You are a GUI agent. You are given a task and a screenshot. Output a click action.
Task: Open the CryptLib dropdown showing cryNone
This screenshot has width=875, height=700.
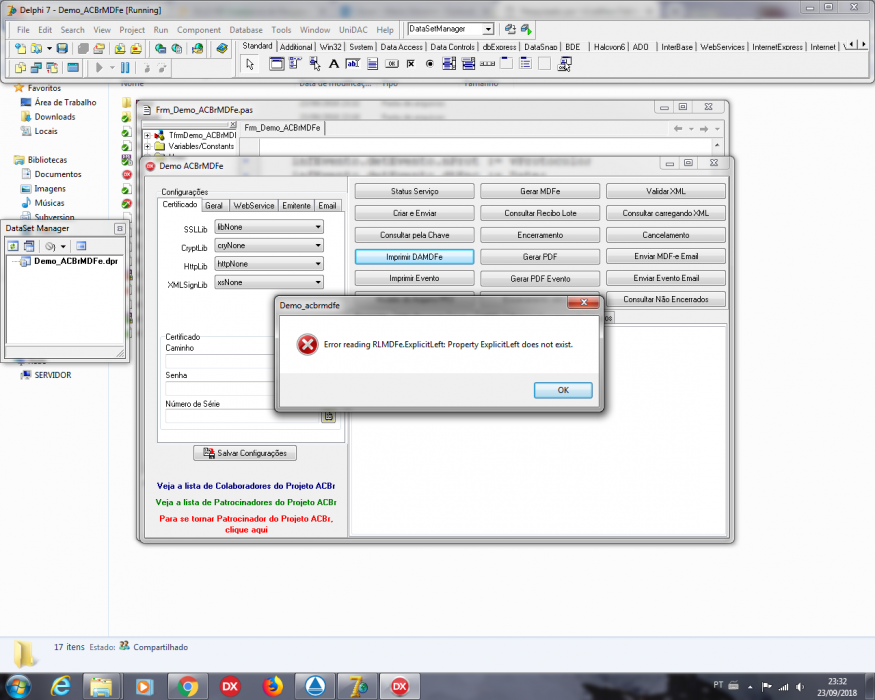coord(269,245)
